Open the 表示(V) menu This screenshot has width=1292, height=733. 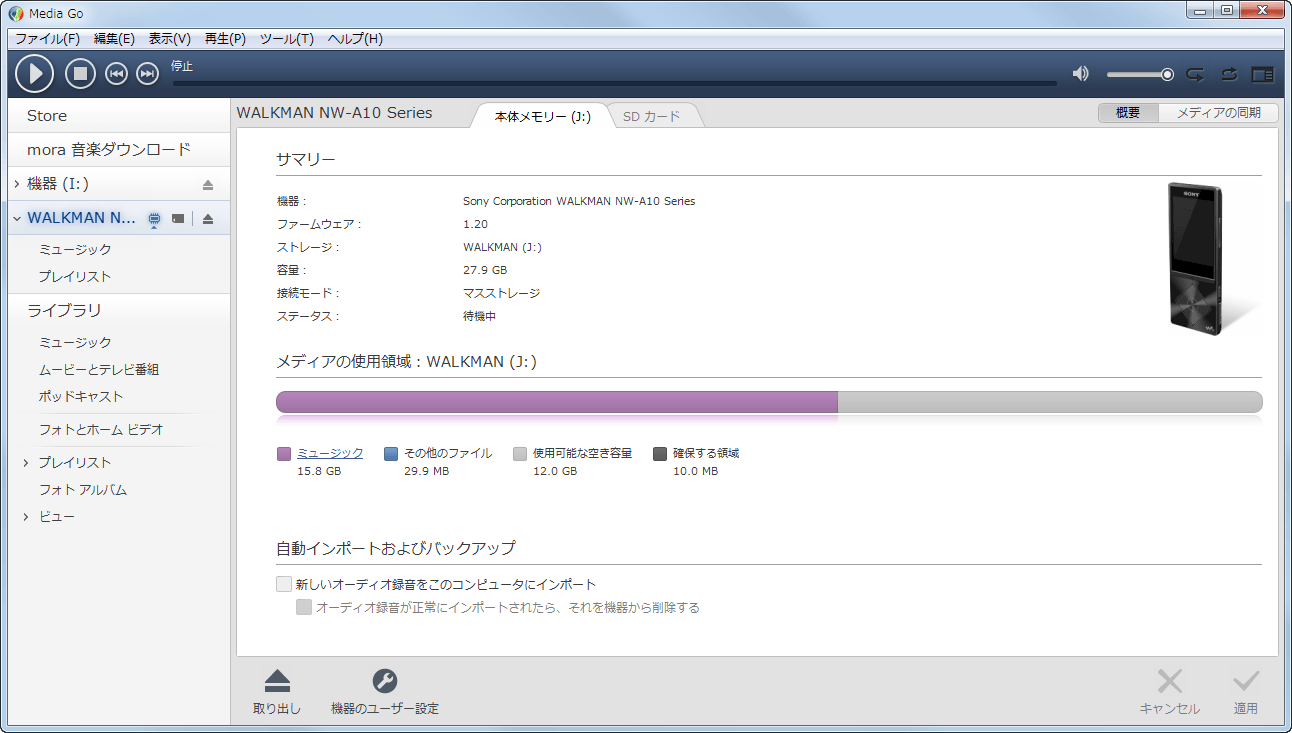169,39
